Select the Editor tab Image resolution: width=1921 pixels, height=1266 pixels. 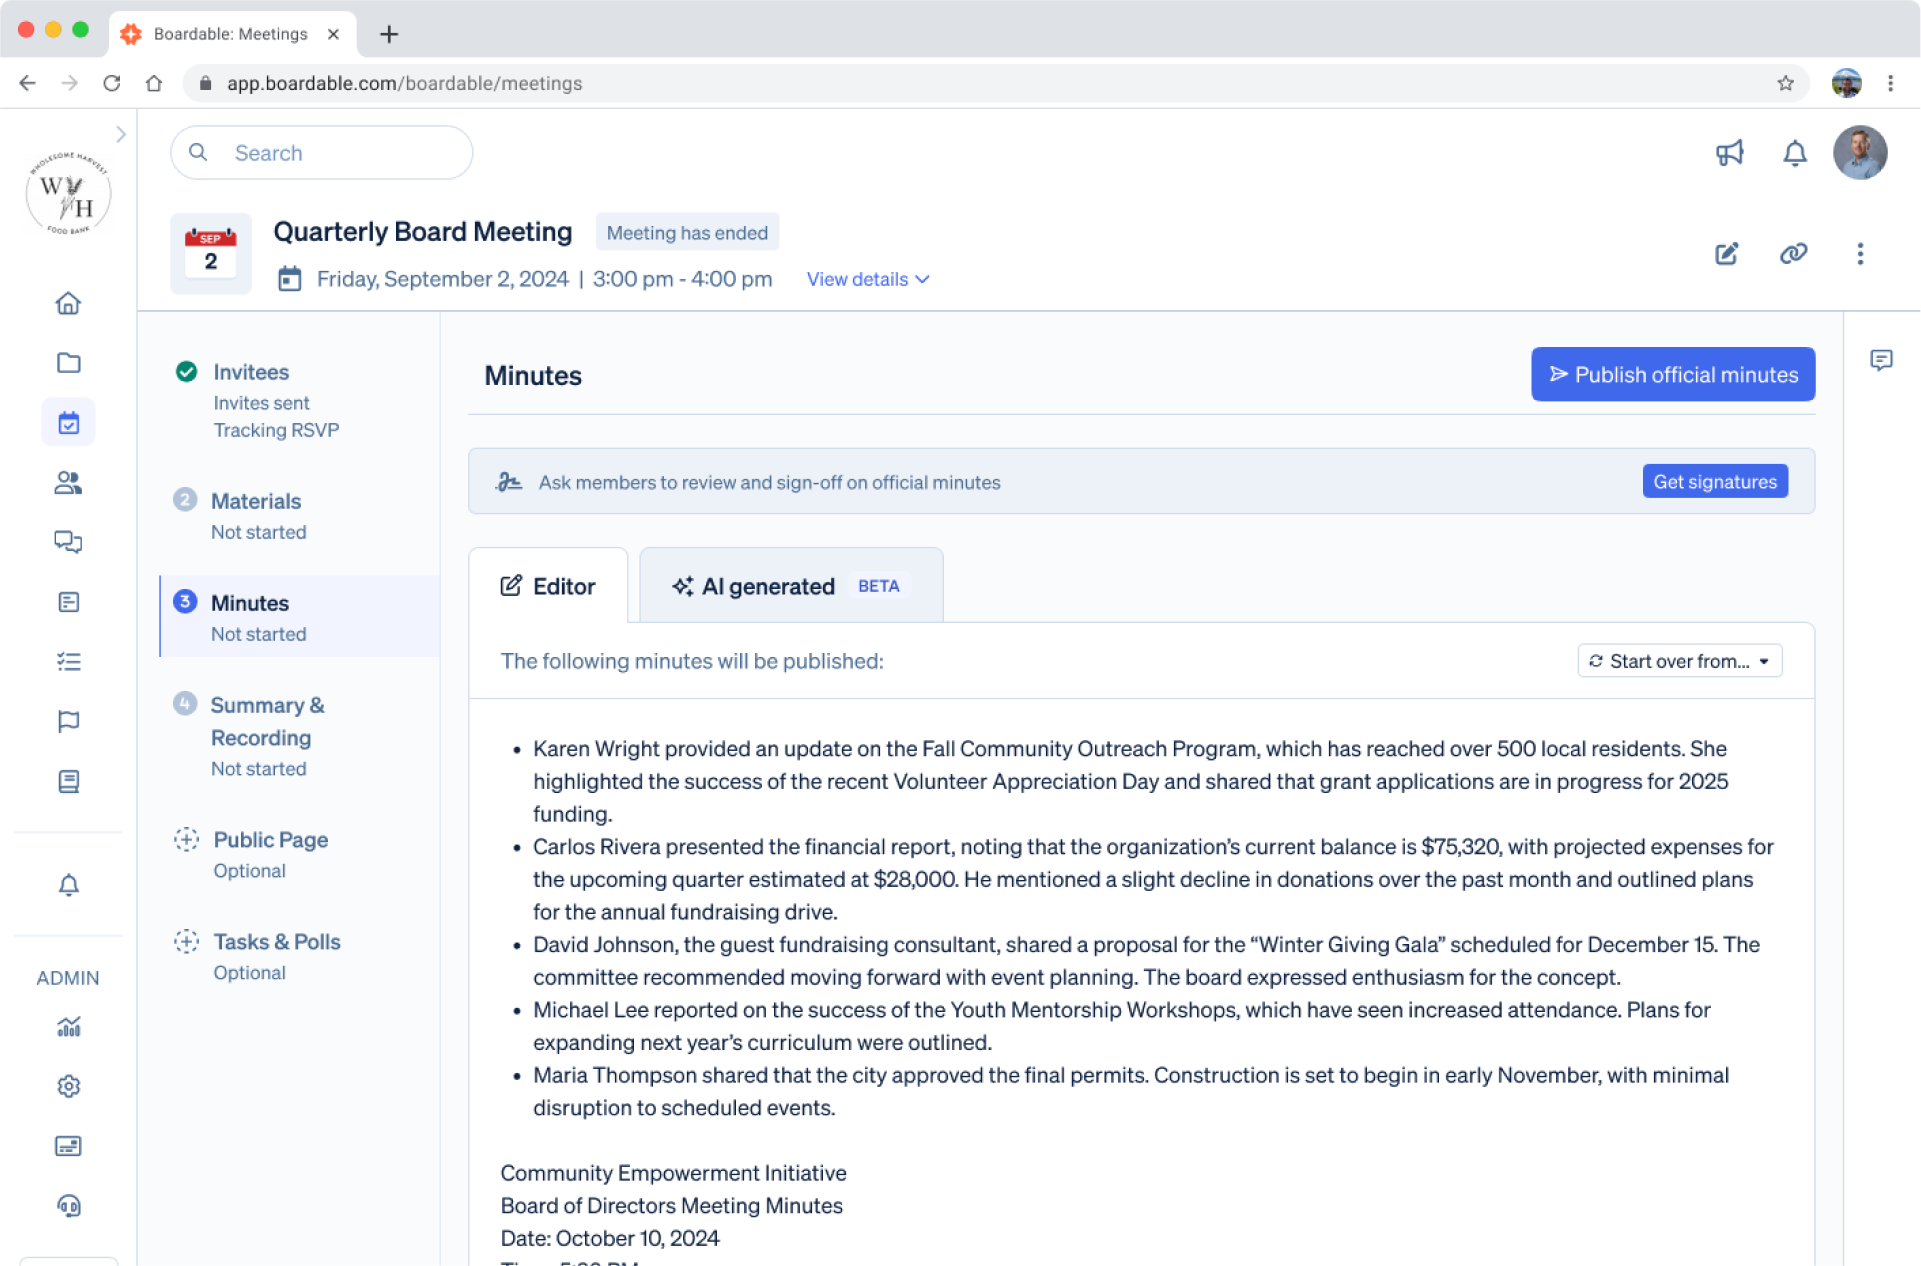(548, 586)
